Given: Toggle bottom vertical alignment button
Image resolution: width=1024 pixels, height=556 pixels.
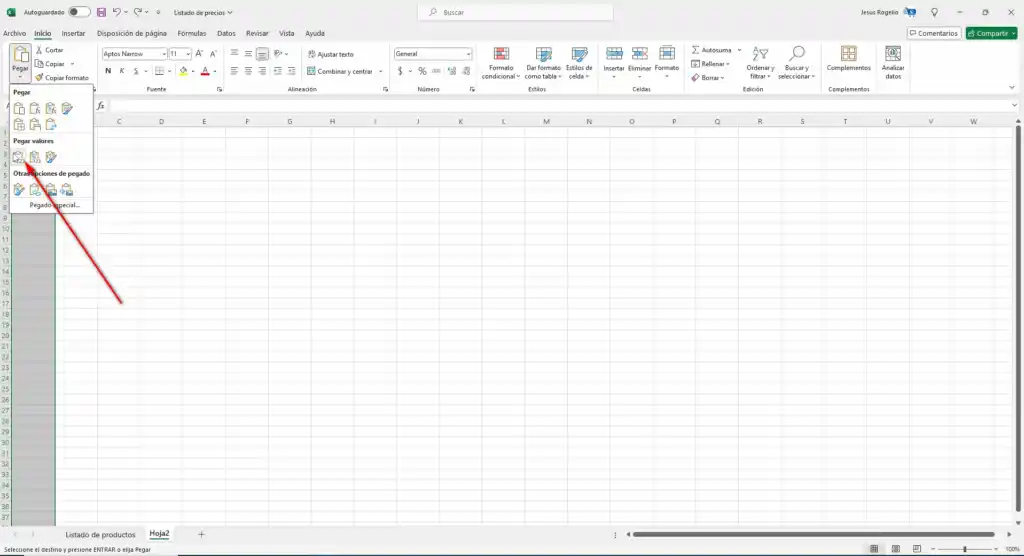Looking at the screenshot, I should [x=263, y=54].
